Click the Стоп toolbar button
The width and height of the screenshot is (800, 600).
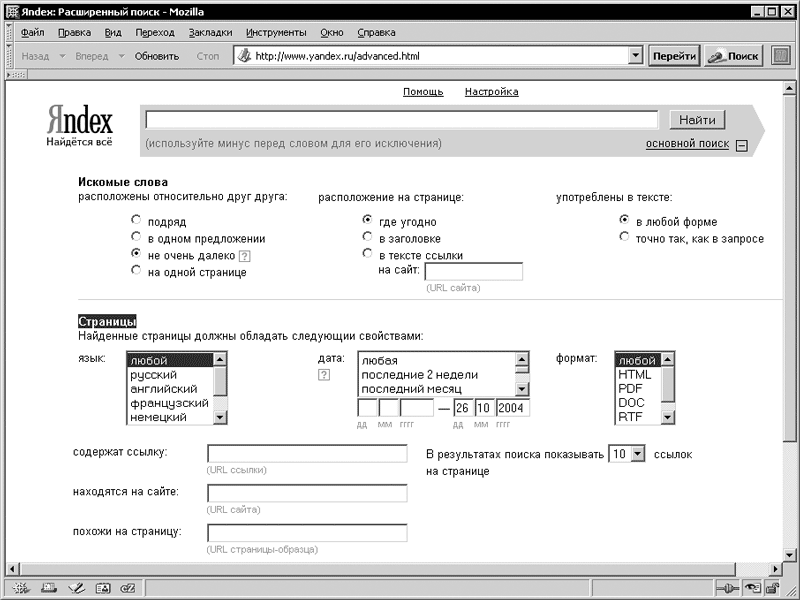208,56
